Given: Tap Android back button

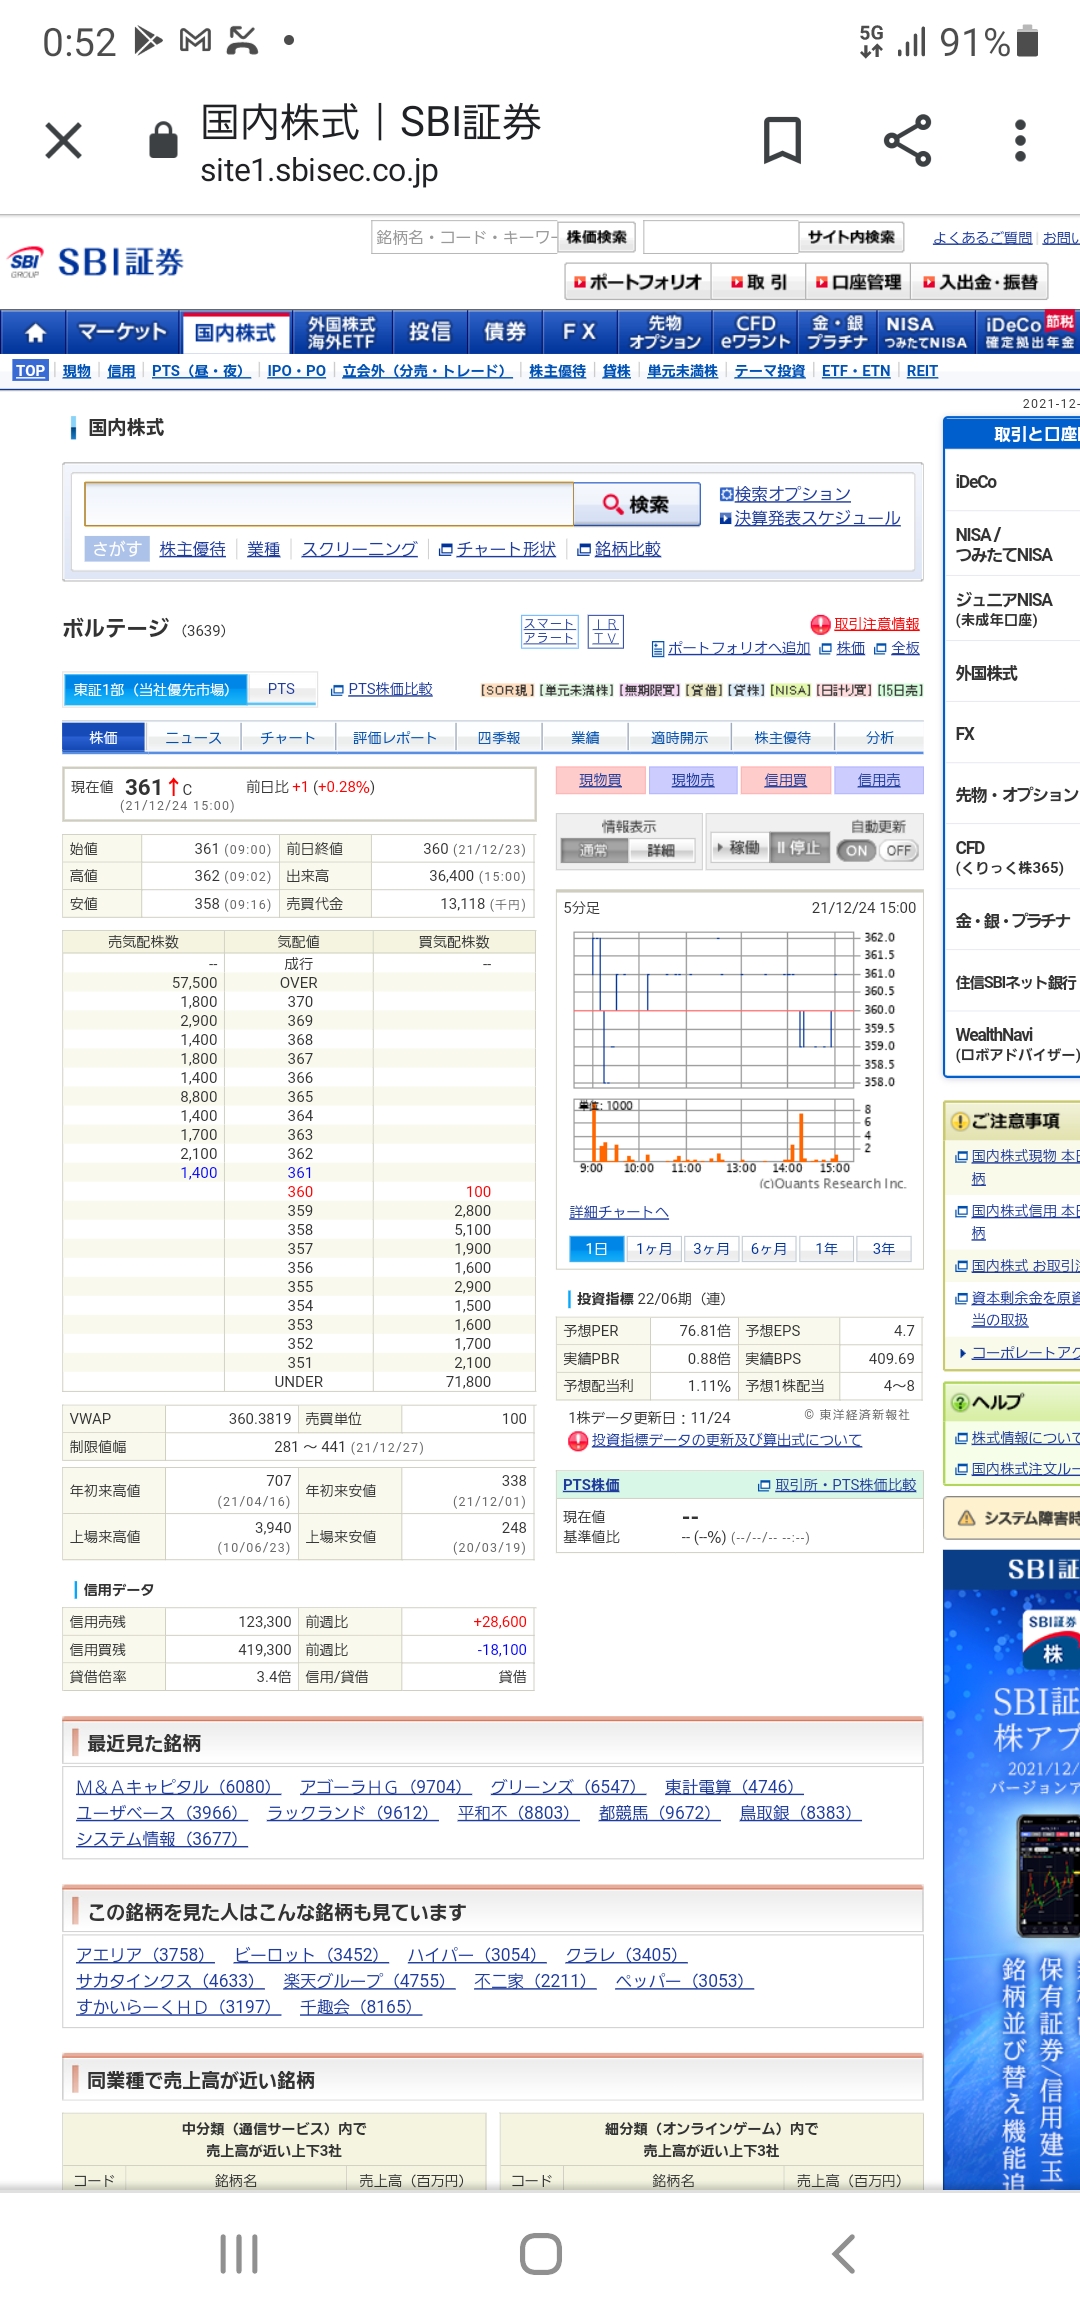Looking at the screenshot, I should tap(843, 2254).
